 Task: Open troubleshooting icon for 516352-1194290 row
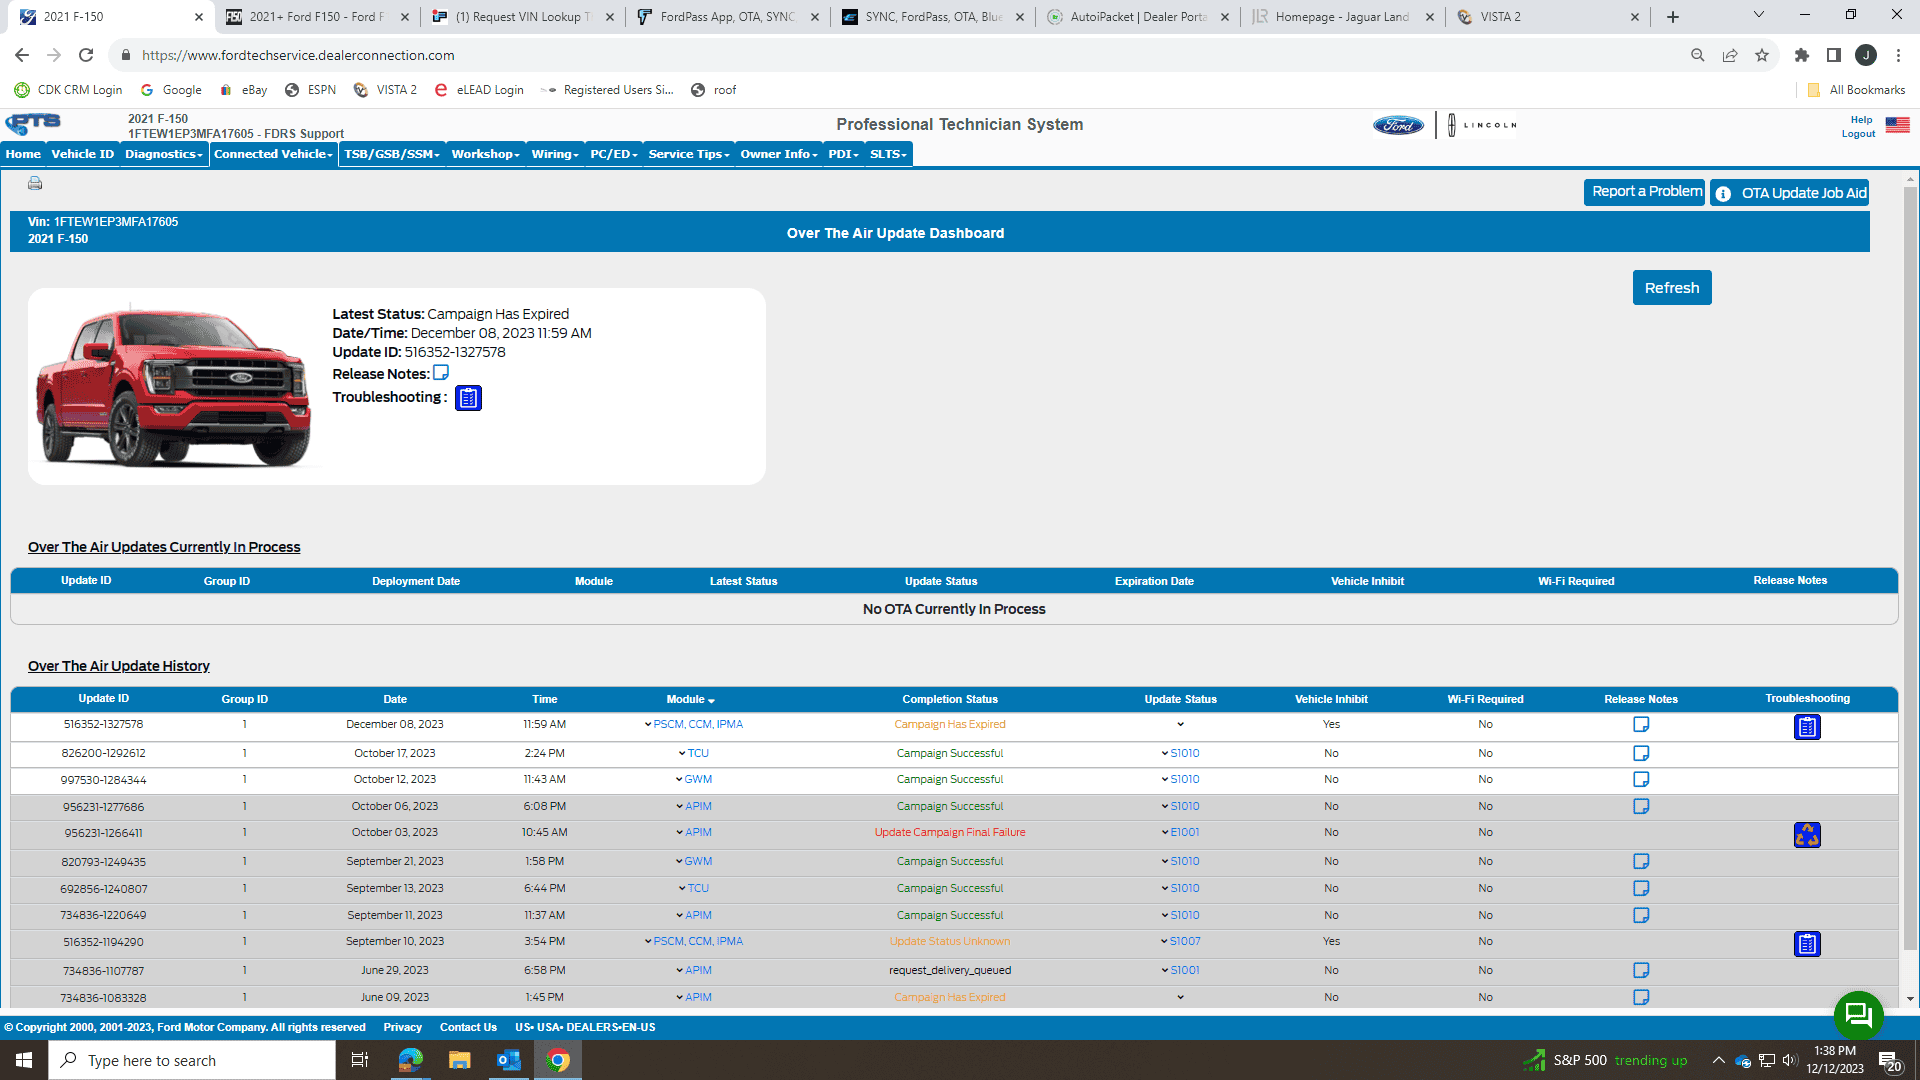[x=1807, y=943]
